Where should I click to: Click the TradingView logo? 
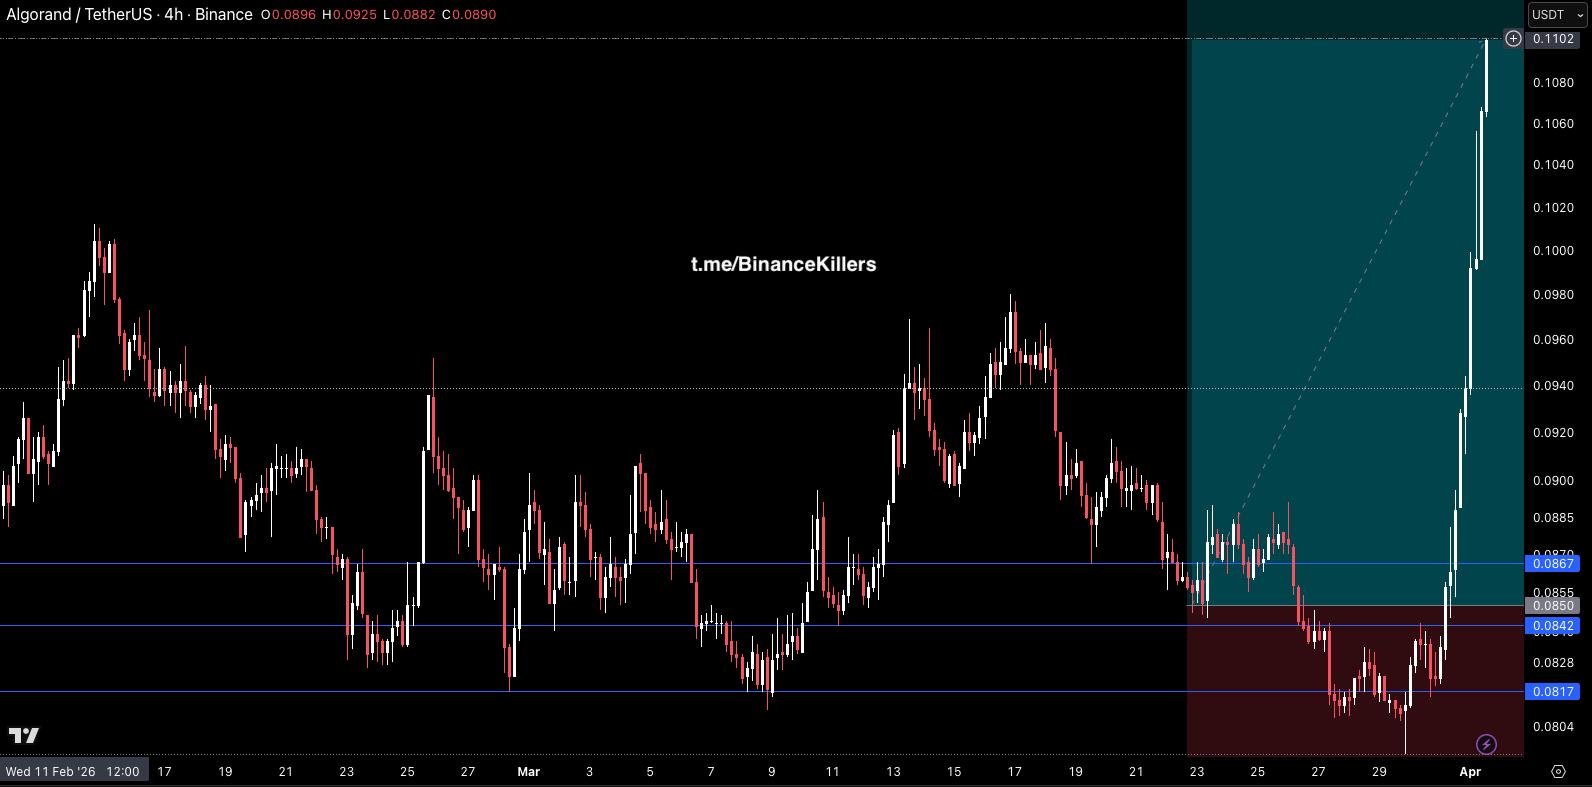click(24, 736)
